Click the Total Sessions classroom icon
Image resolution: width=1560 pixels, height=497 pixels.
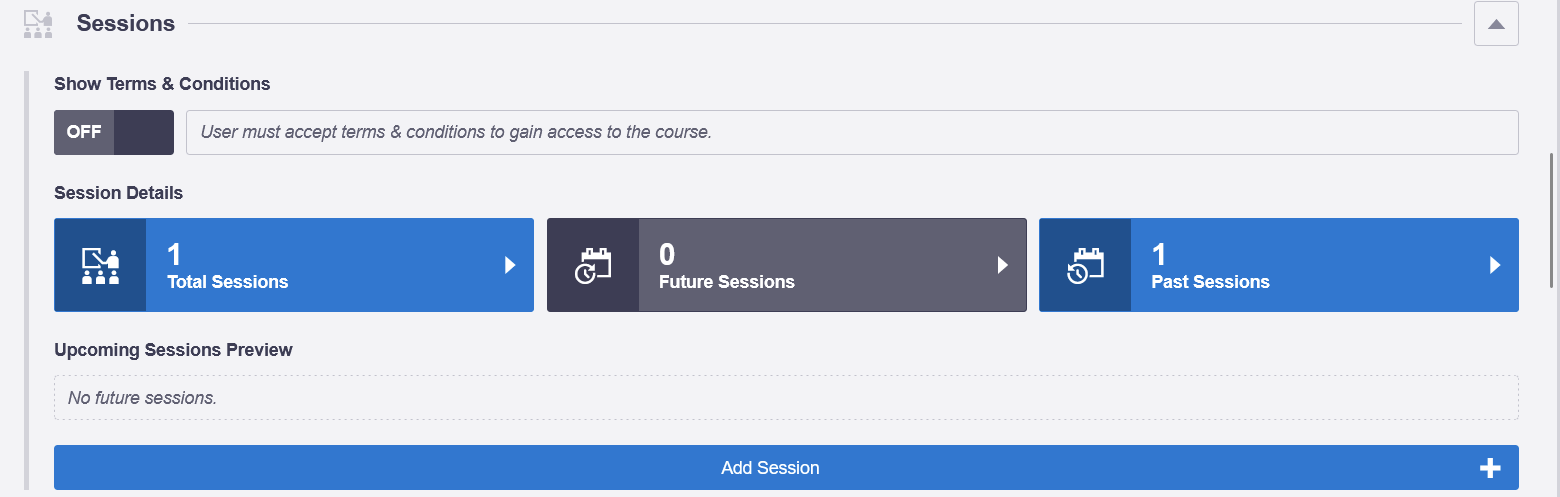point(100,265)
